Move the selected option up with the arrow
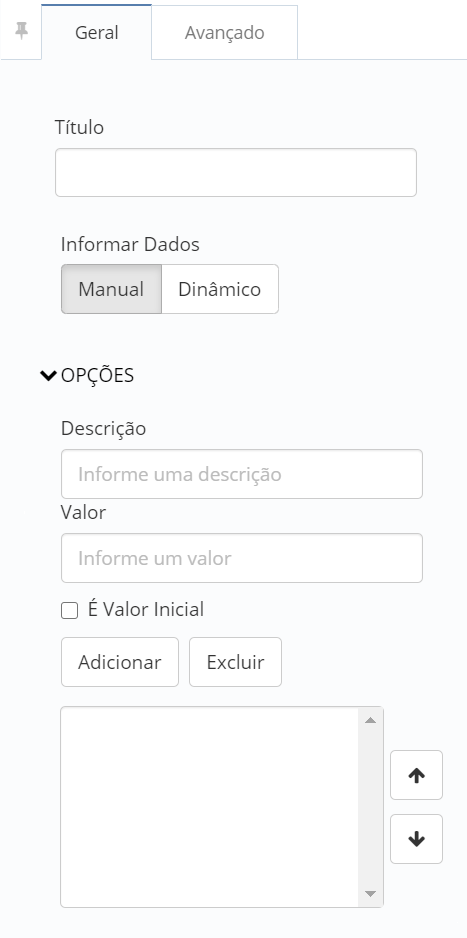The height and width of the screenshot is (938, 467). 416,775
